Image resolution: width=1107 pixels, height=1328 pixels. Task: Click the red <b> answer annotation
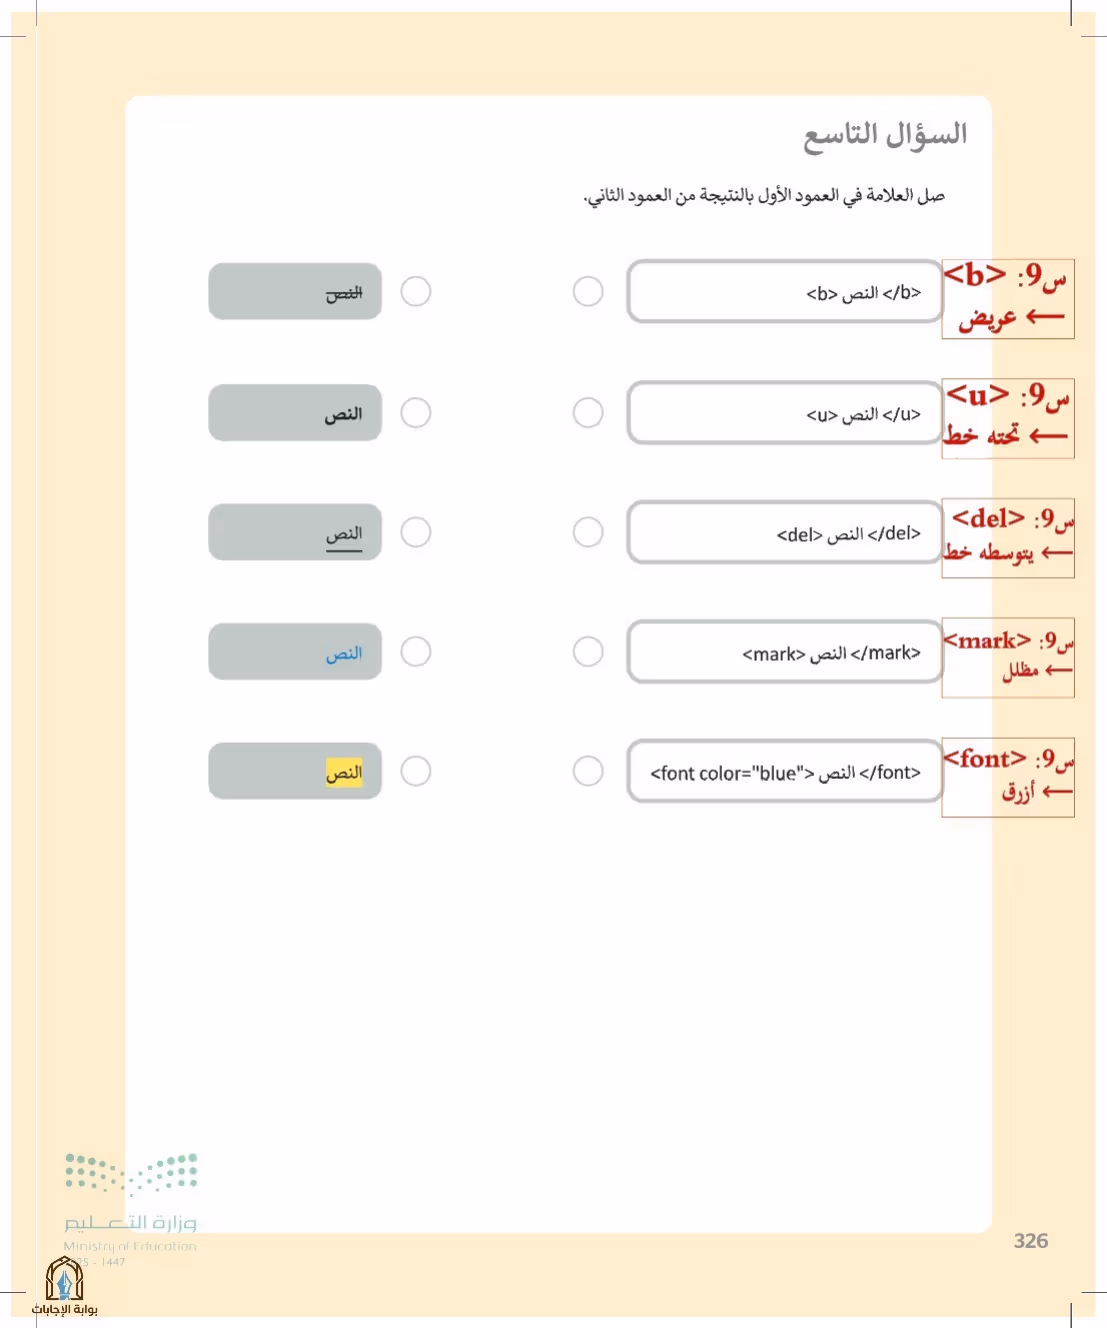1008,299
